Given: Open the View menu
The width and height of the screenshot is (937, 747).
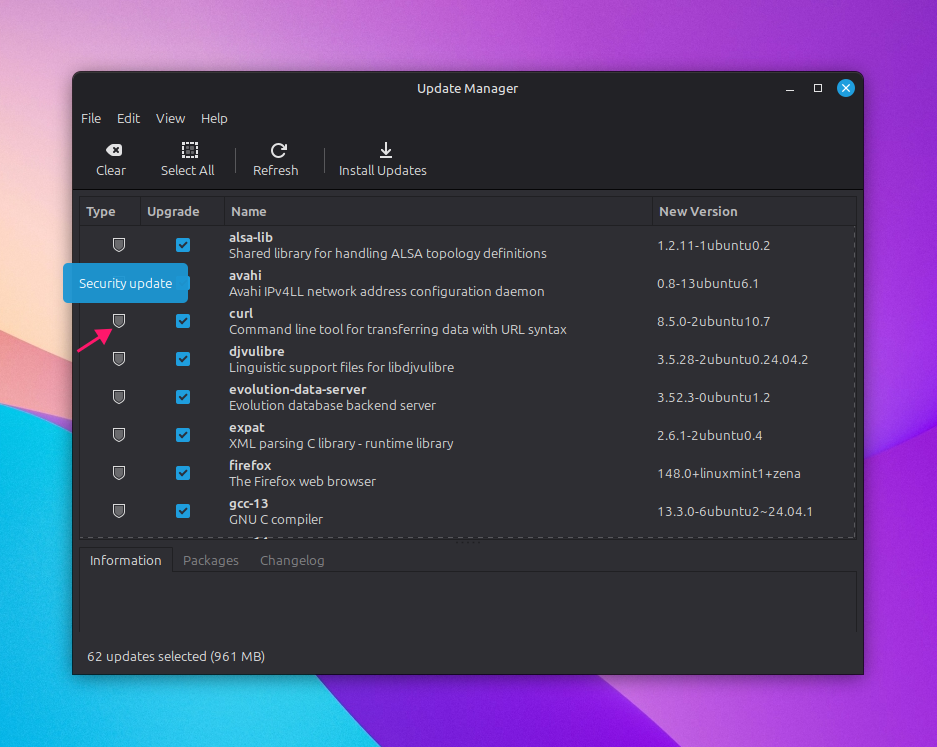Looking at the screenshot, I should [170, 118].
